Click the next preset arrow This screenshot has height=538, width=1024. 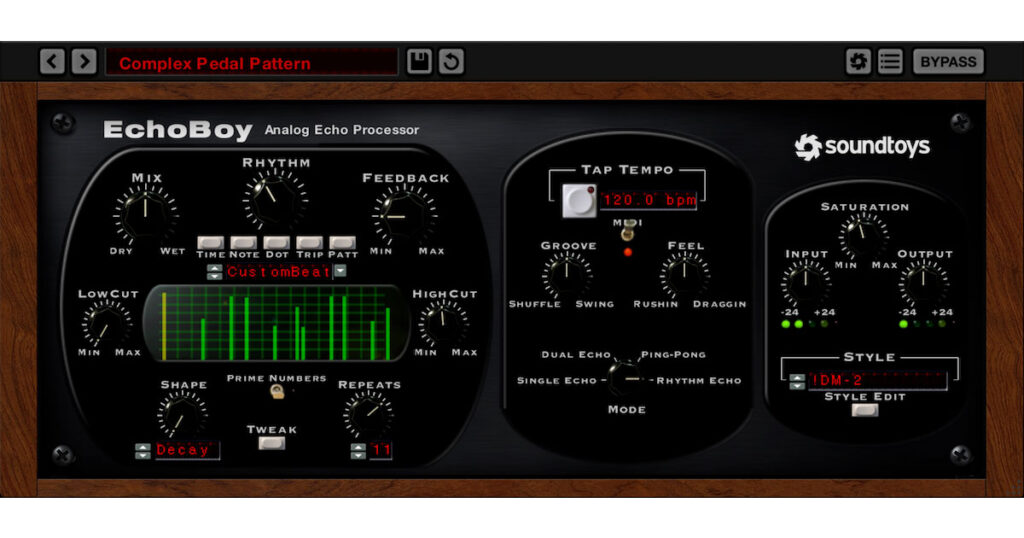tap(84, 62)
